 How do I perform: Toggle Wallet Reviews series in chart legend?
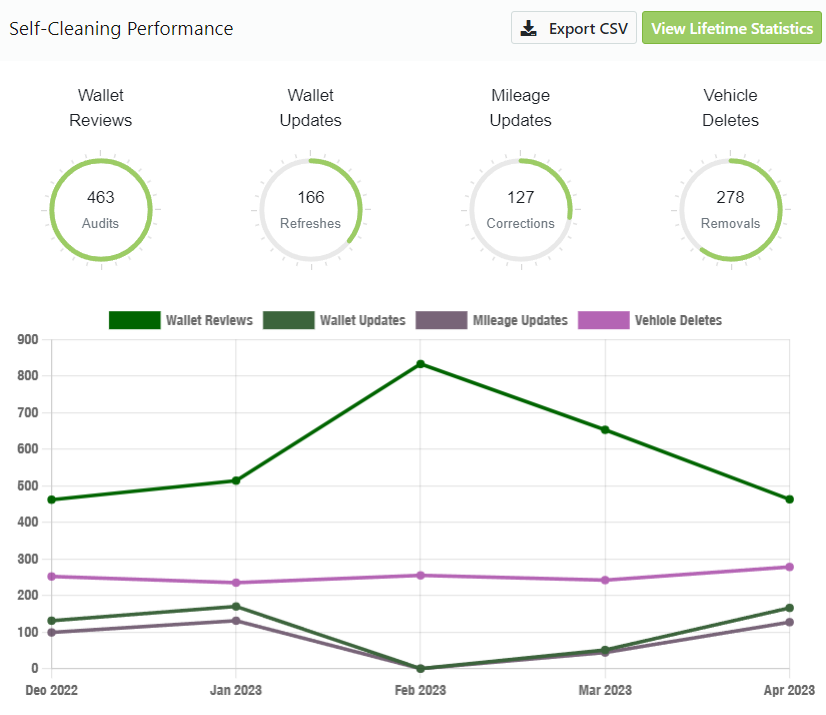click(x=180, y=320)
